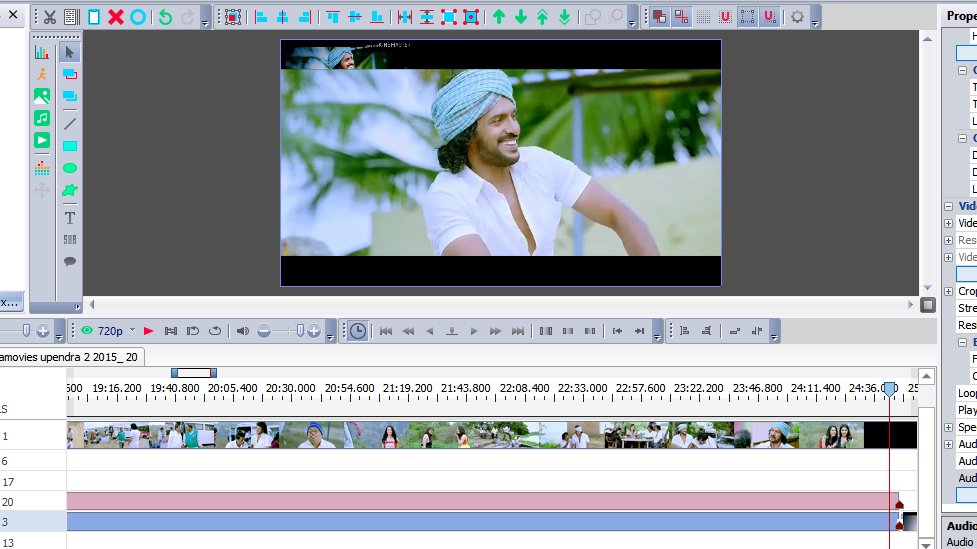Select the Ellipse shape tool
Viewport: 977px width, 549px height.
tap(70, 168)
